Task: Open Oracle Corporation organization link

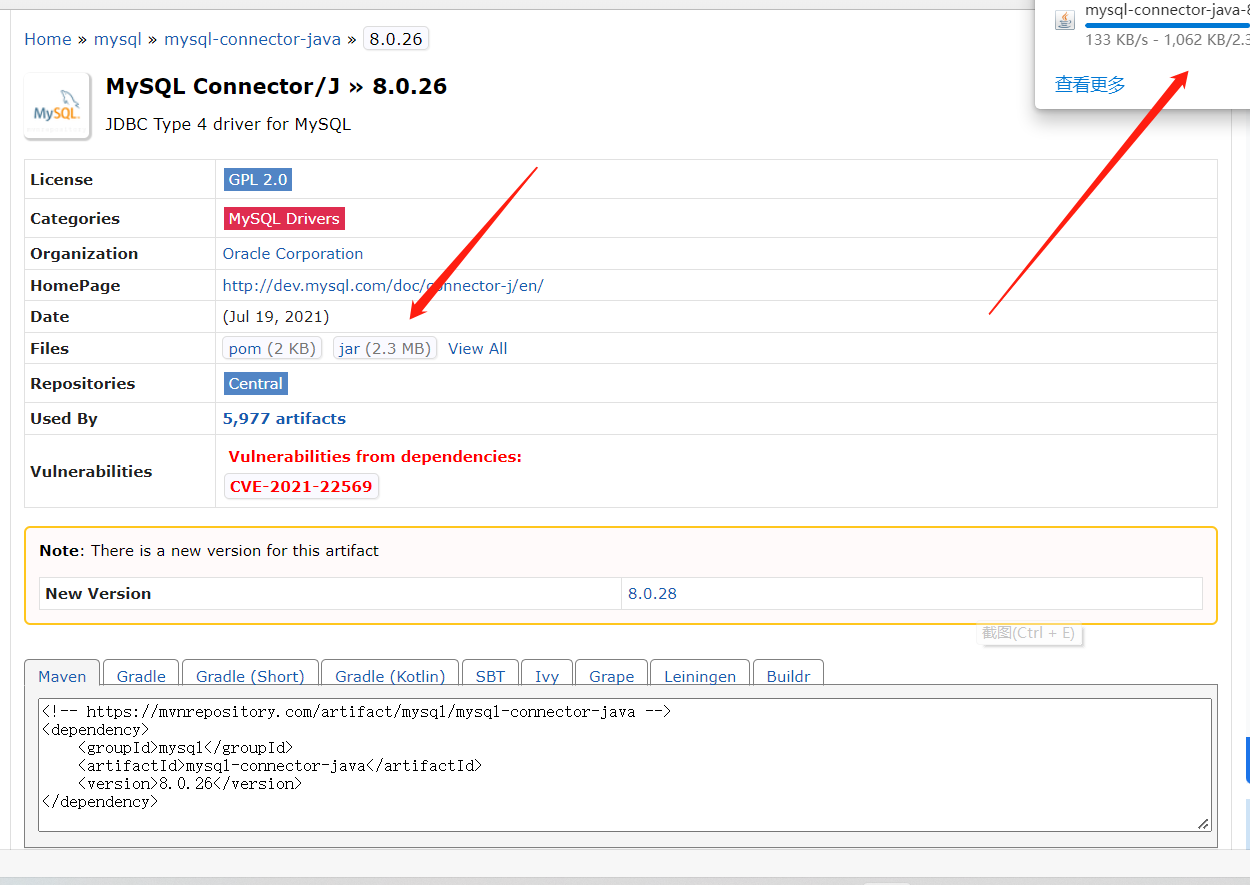Action: click(293, 254)
